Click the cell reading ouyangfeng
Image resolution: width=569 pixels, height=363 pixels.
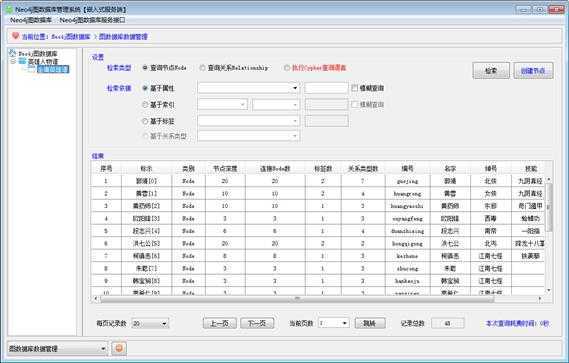[x=408, y=219]
